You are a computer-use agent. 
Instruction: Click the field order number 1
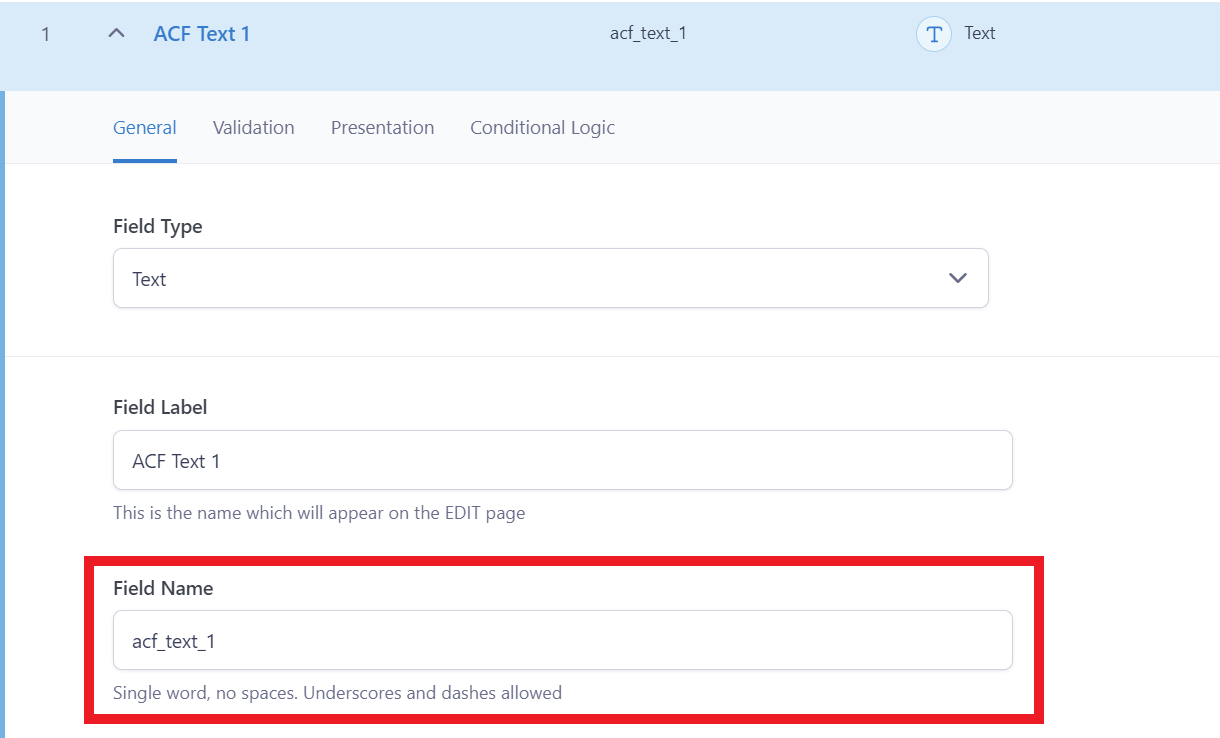coord(45,34)
